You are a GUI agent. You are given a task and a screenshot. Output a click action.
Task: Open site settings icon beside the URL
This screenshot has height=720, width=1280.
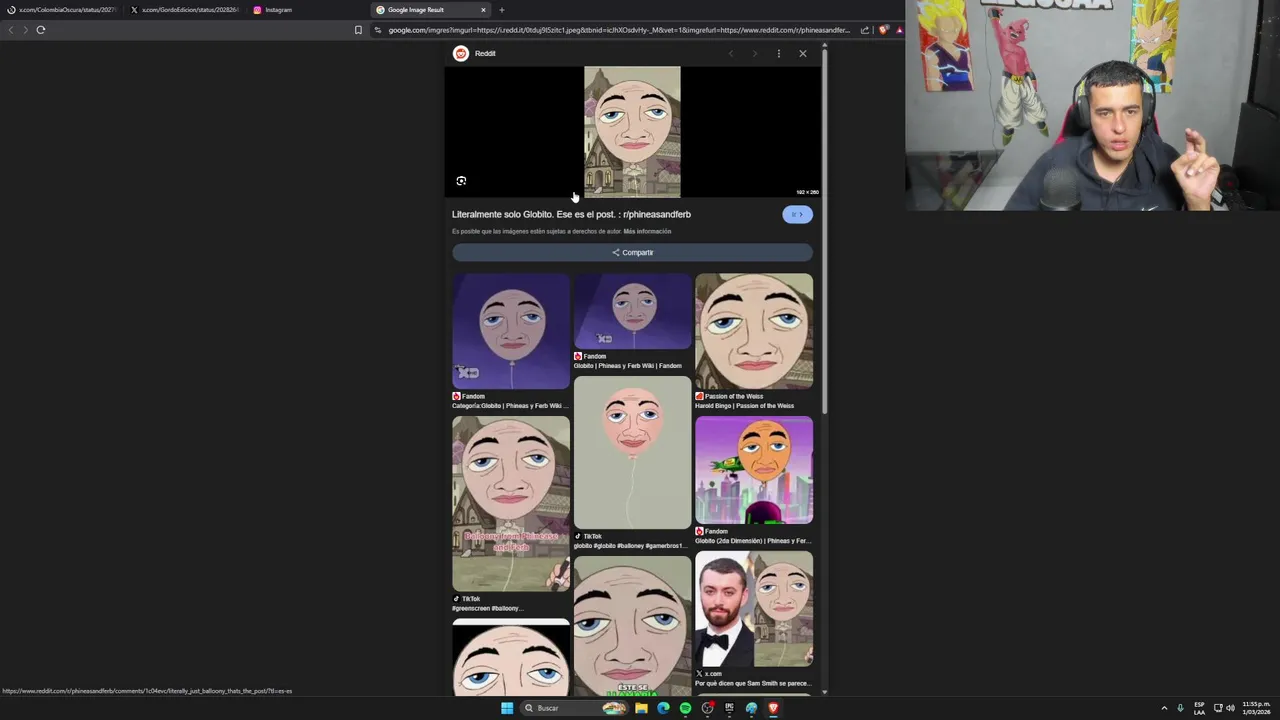coord(378,30)
